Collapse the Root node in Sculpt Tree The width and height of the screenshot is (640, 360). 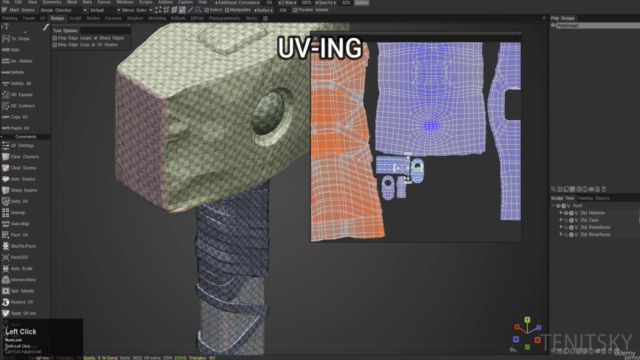pyautogui.click(x=553, y=206)
